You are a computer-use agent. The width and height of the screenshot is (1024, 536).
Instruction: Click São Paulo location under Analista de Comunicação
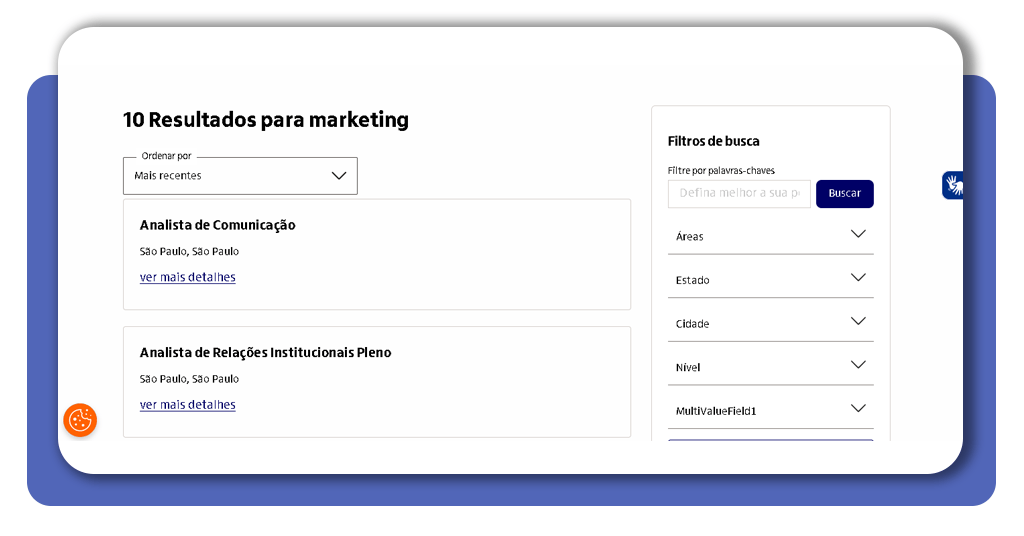[189, 251]
